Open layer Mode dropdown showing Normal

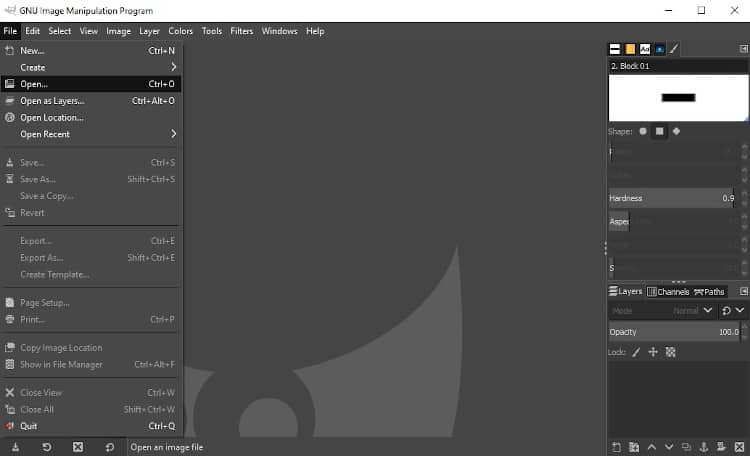(x=662, y=311)
